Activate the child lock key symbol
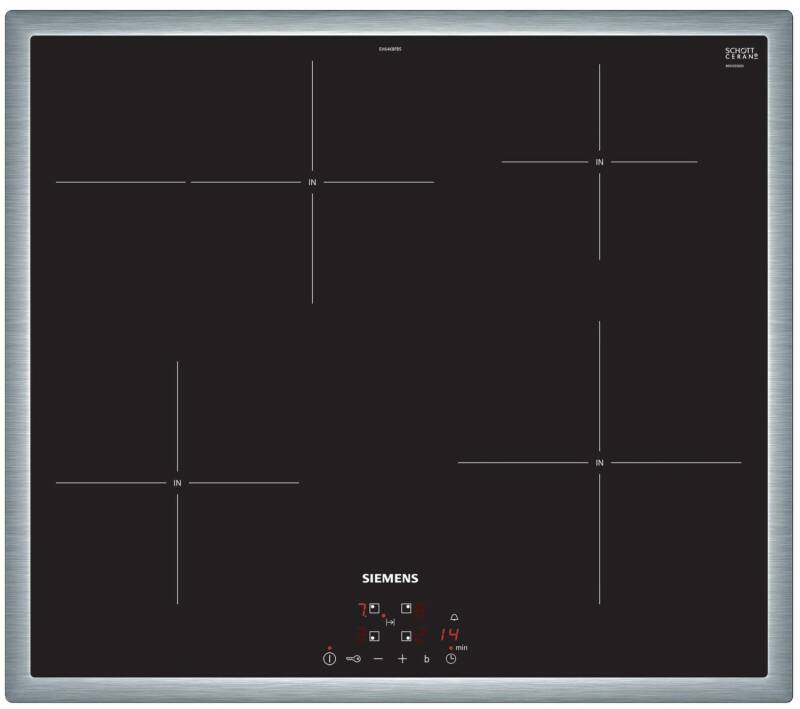 353,659
